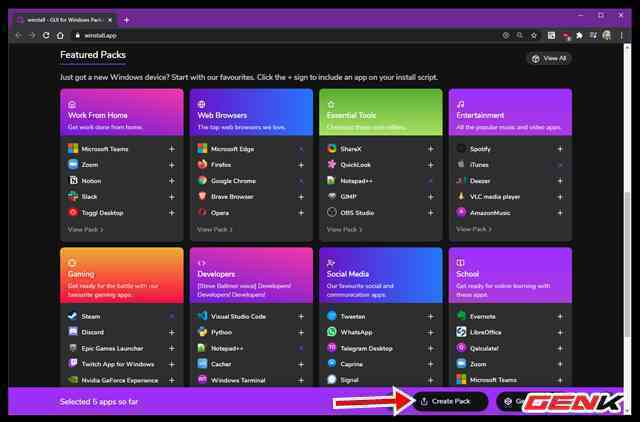Open the browser's three-dot menu
640x422 pixels.
coord(622,36)
